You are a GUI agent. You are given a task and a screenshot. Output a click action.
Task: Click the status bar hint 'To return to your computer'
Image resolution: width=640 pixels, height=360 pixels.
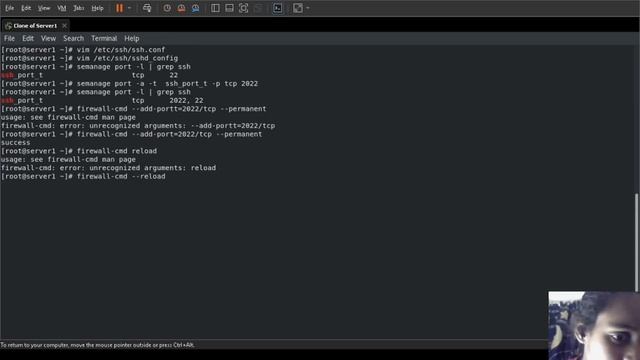pos(98,345)
